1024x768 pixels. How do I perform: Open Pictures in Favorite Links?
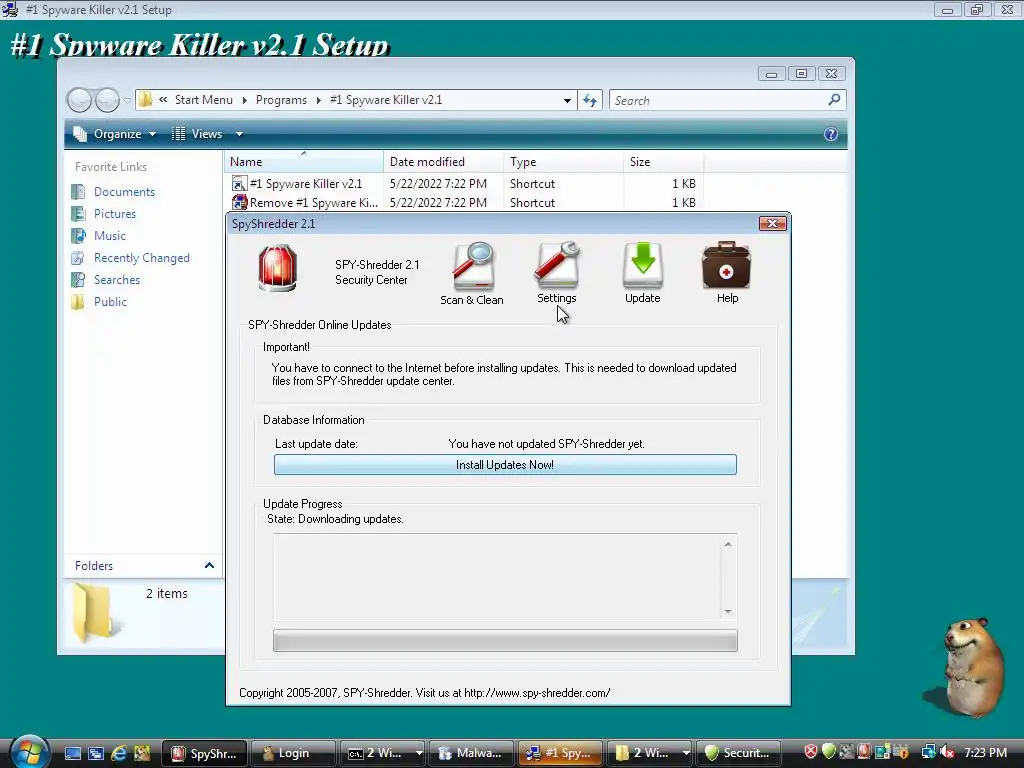[114, 214]
